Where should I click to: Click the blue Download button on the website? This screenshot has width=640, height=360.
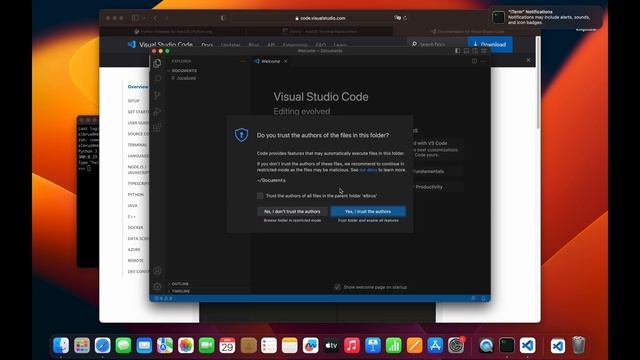coord(490,44)
